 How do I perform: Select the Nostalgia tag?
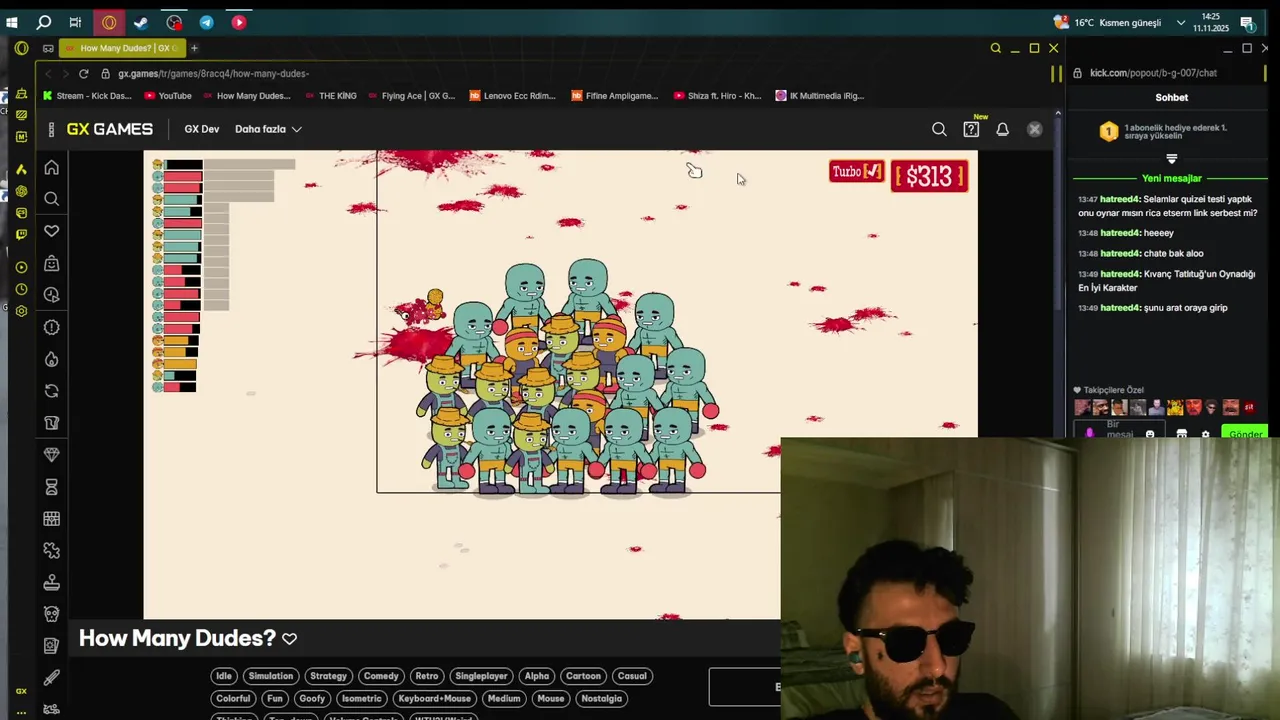pyautogui.click(x=601, y=699)
